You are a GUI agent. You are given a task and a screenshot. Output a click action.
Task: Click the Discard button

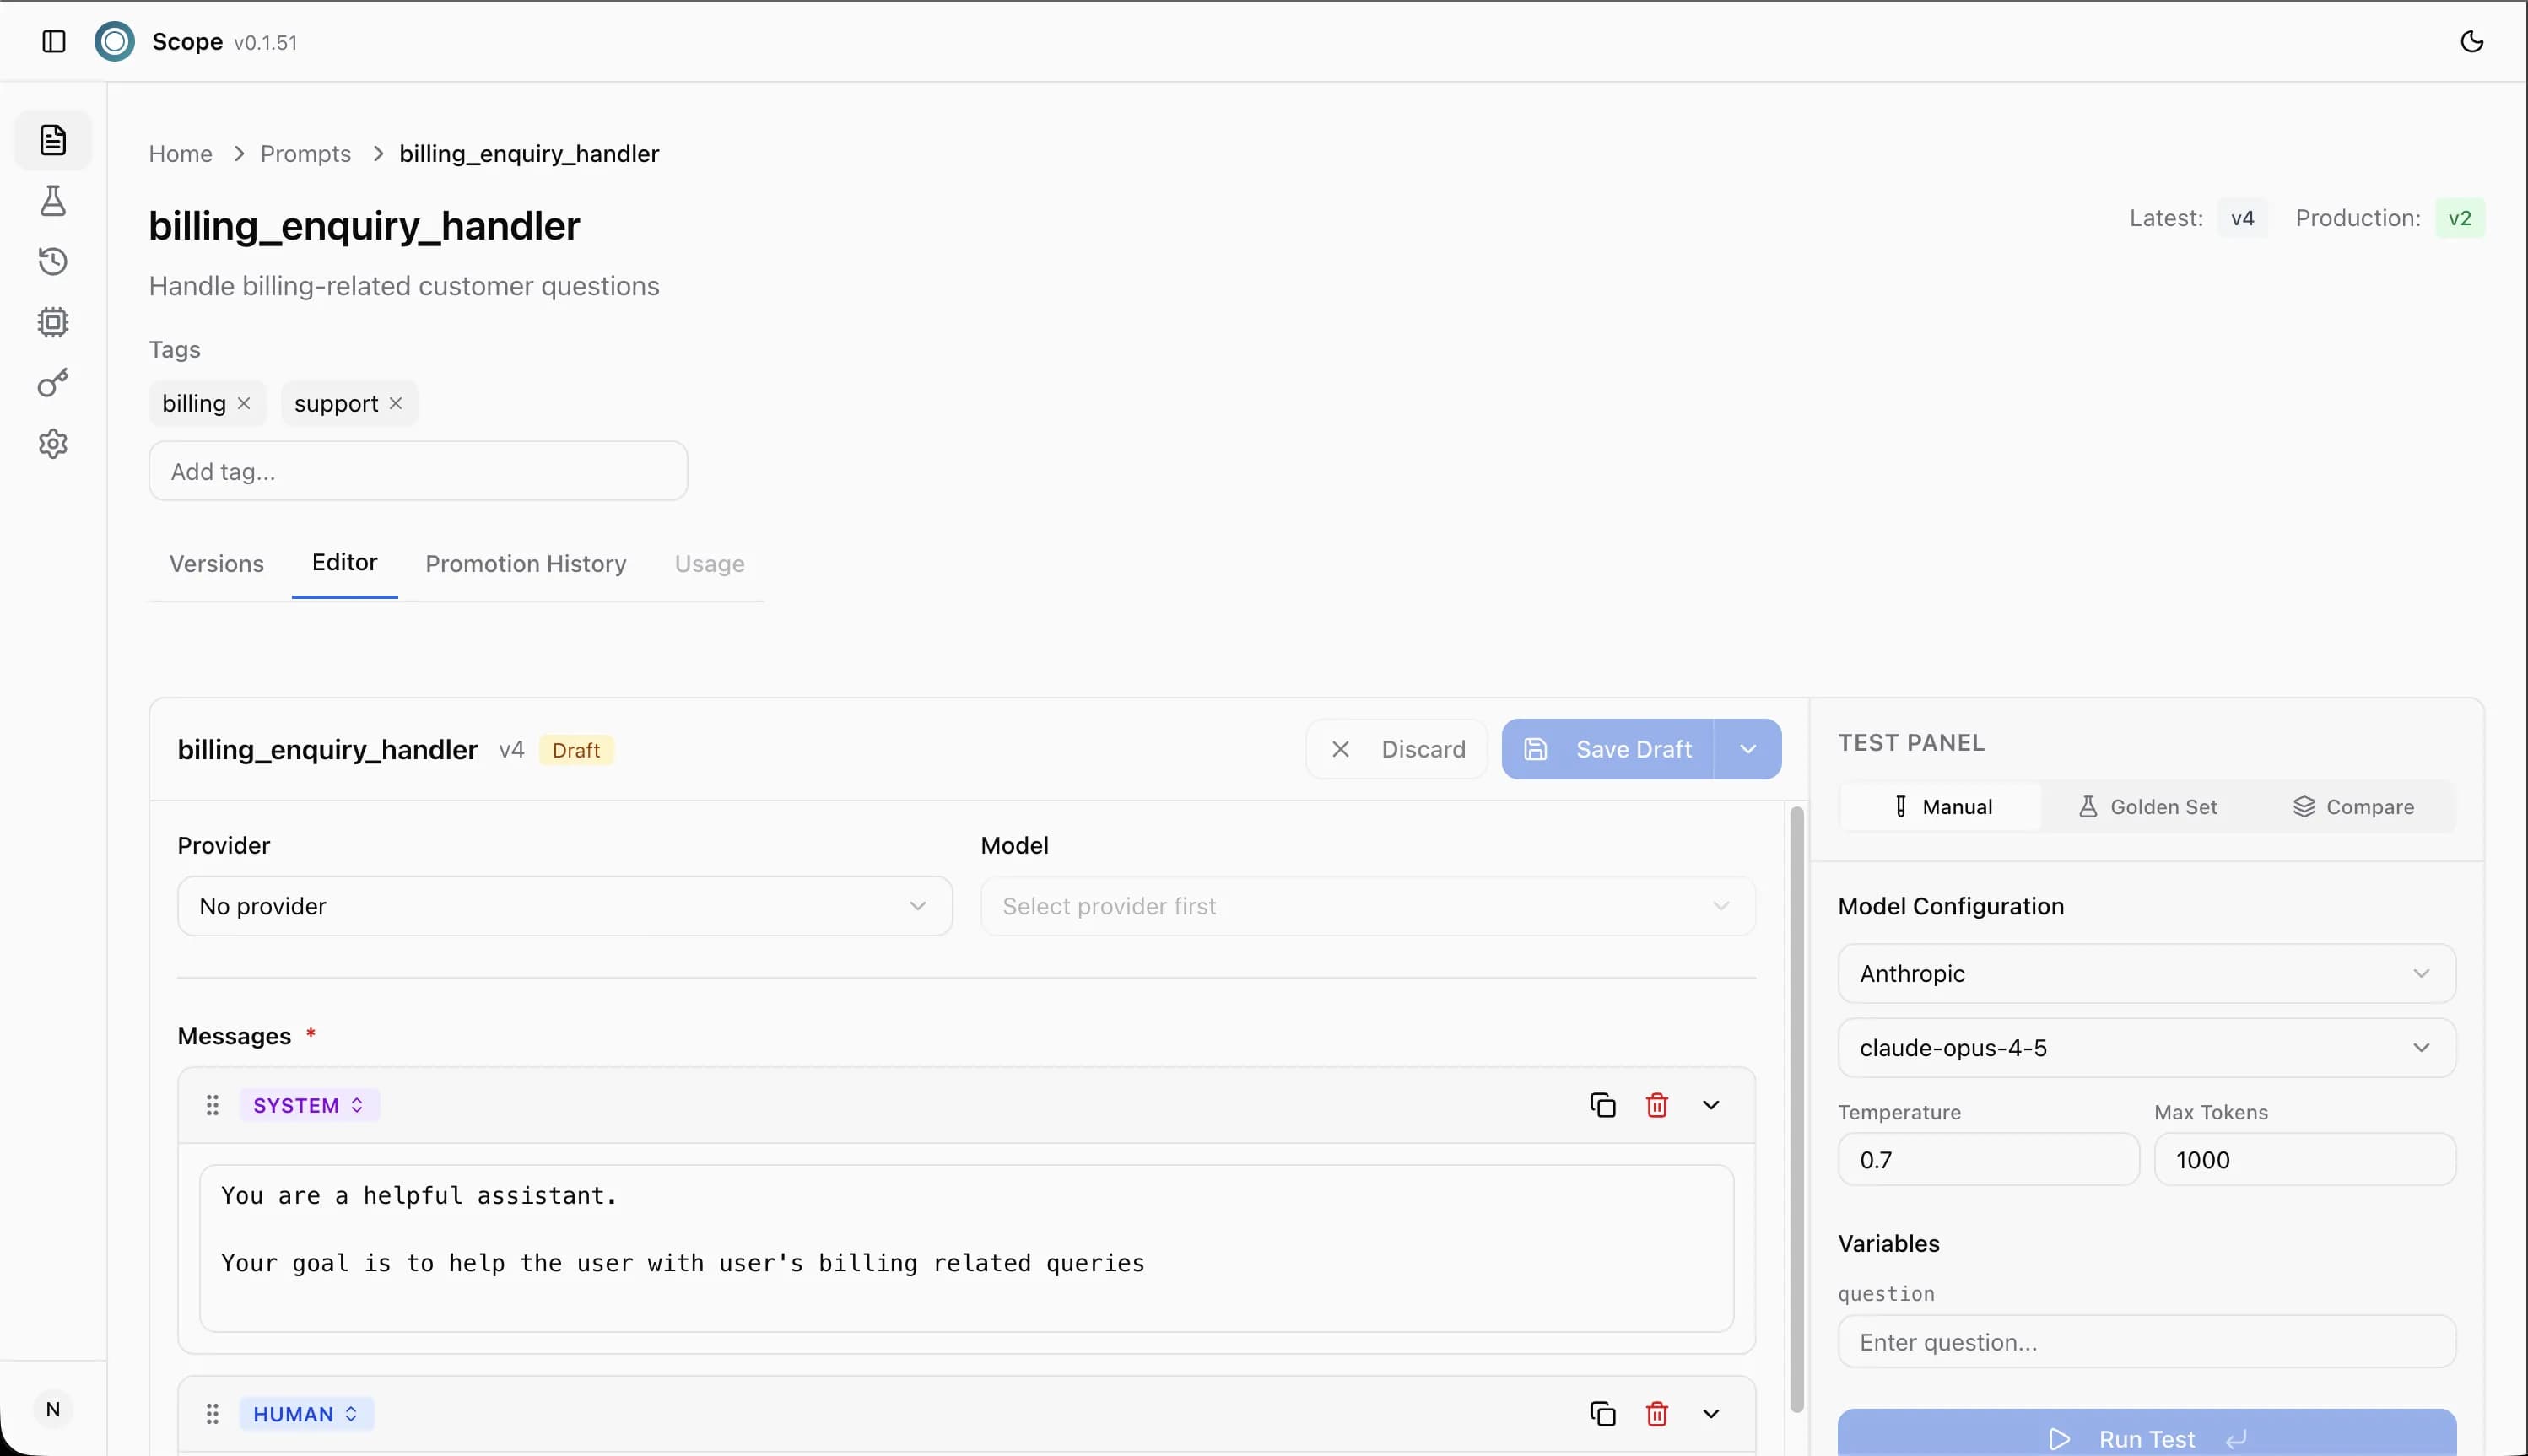[1397, 749]
